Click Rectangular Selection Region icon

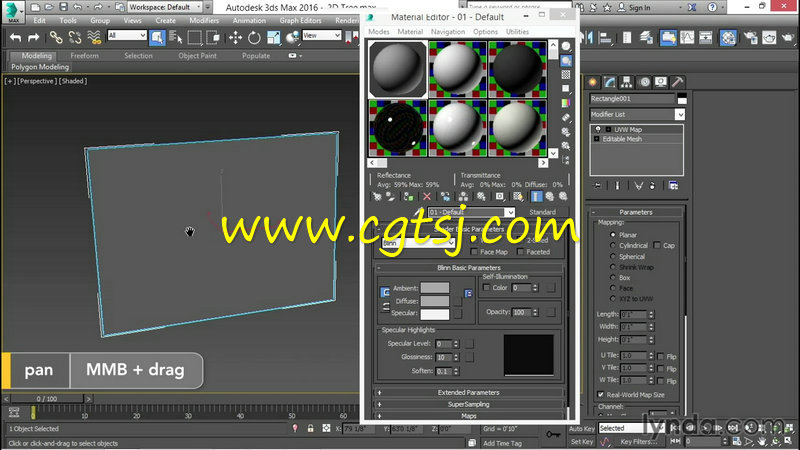pos(194,37)
